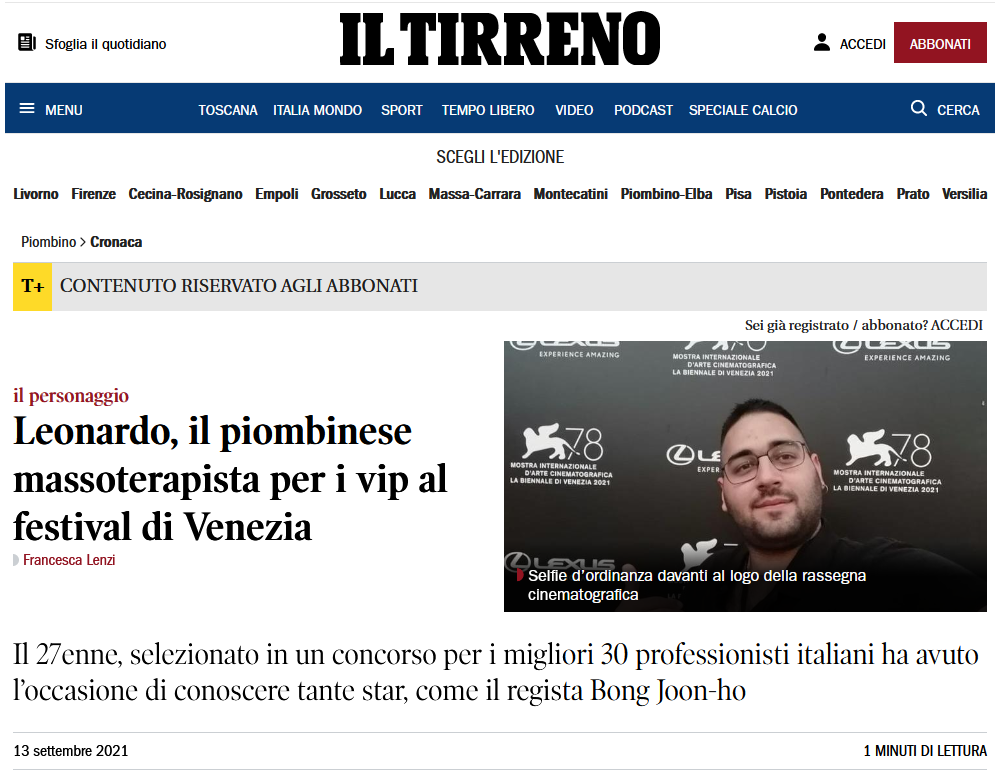Click the user profile icon near ACCEDI

point(822,43)
